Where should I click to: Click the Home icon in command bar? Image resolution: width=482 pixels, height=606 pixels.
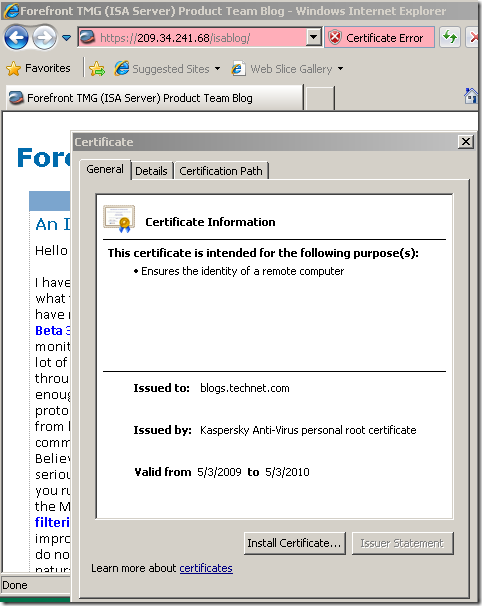(x=471, y=96)
